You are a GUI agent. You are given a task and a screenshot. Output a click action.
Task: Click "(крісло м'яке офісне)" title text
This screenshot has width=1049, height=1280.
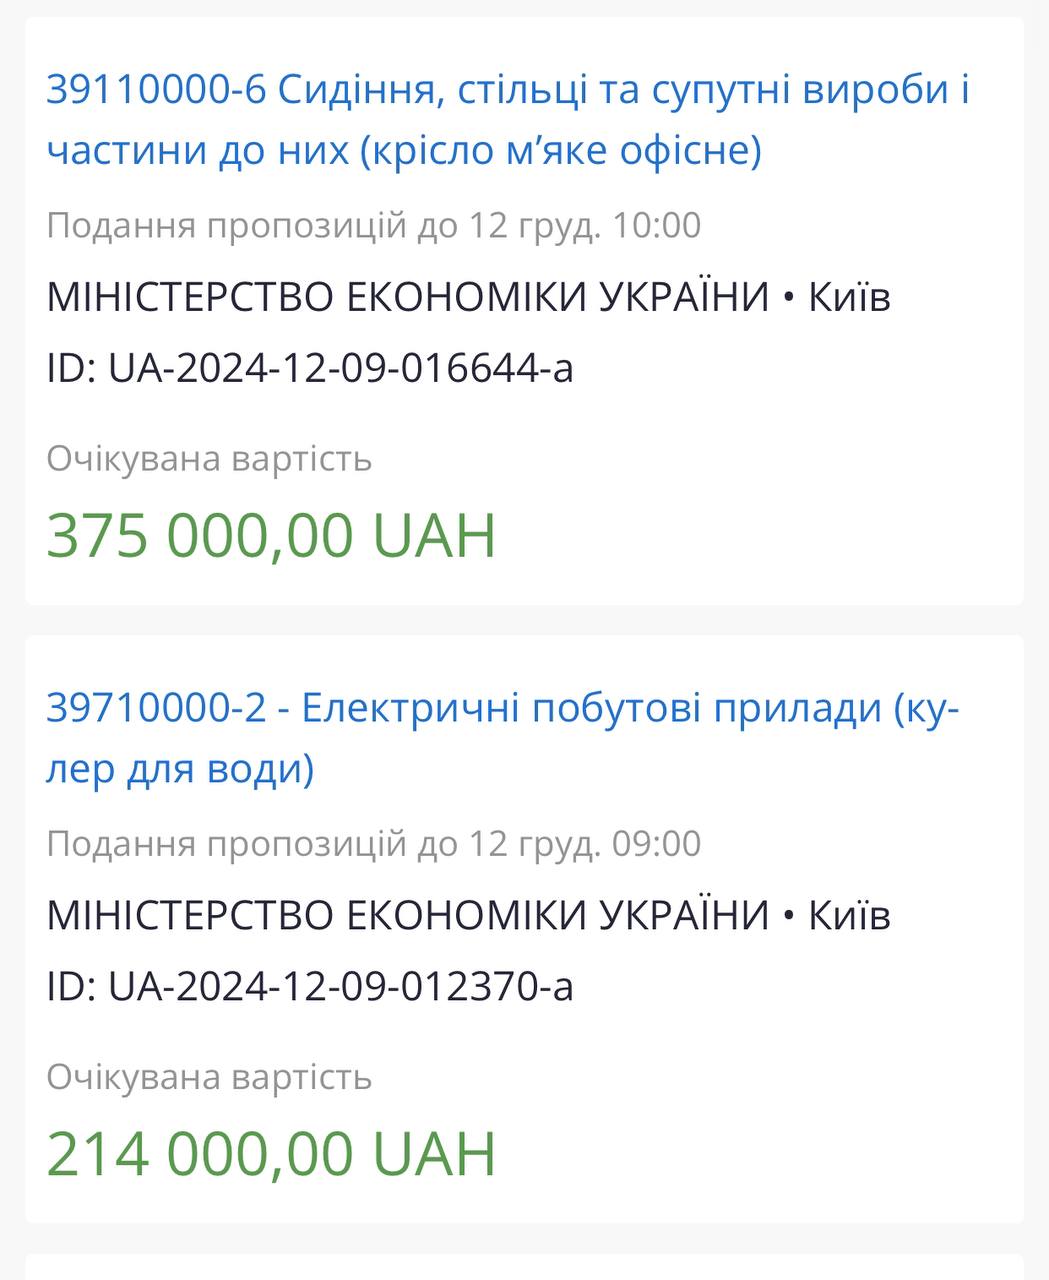(x=558, y=151)
